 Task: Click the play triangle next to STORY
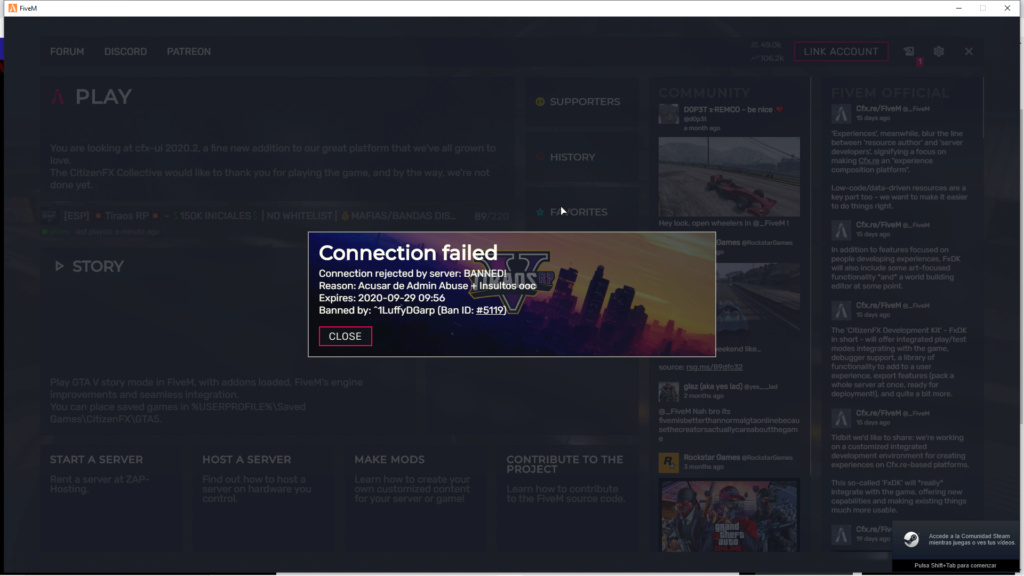pos(59,266)
